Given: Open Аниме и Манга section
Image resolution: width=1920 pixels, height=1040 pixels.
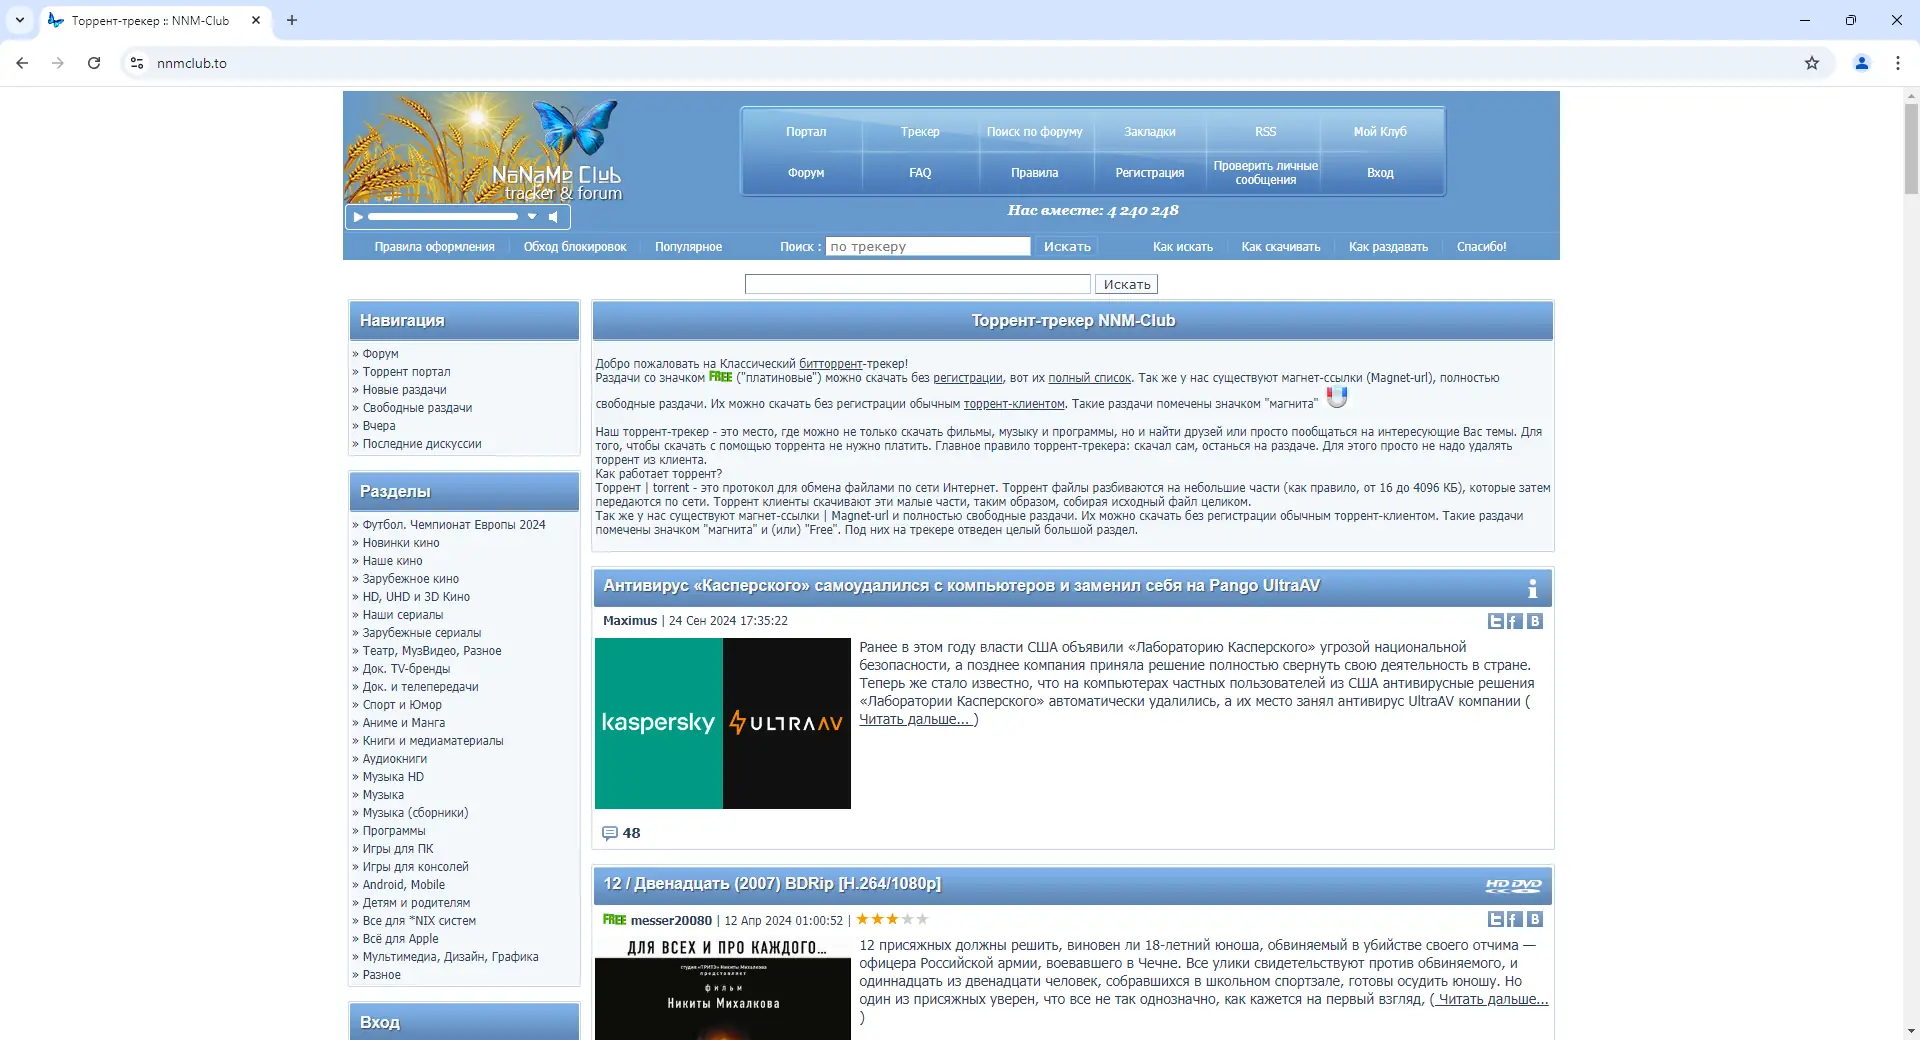Looking at the screenshot, I should 404,723.
